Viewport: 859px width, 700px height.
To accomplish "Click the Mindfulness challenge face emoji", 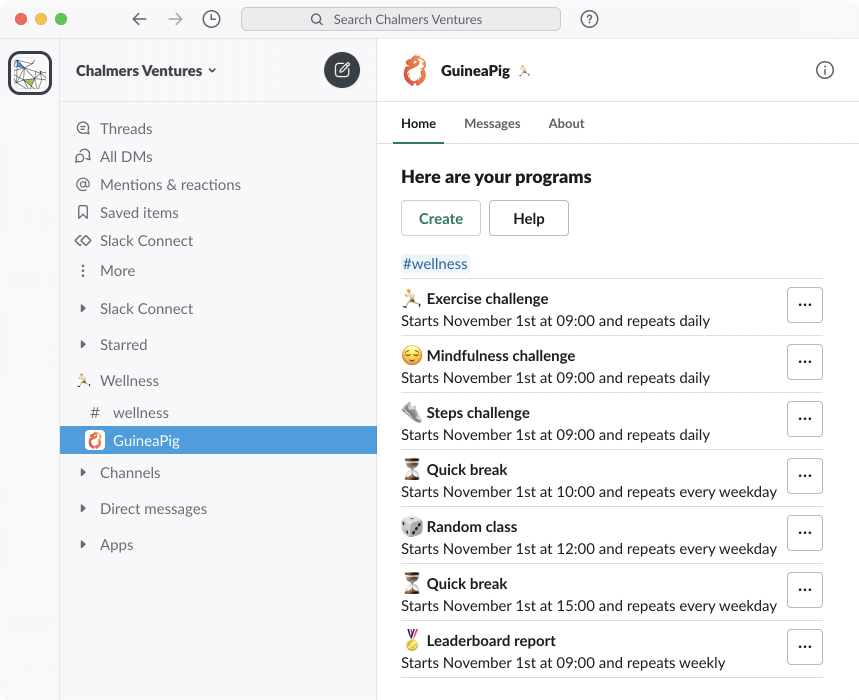I will pos(411,355).
